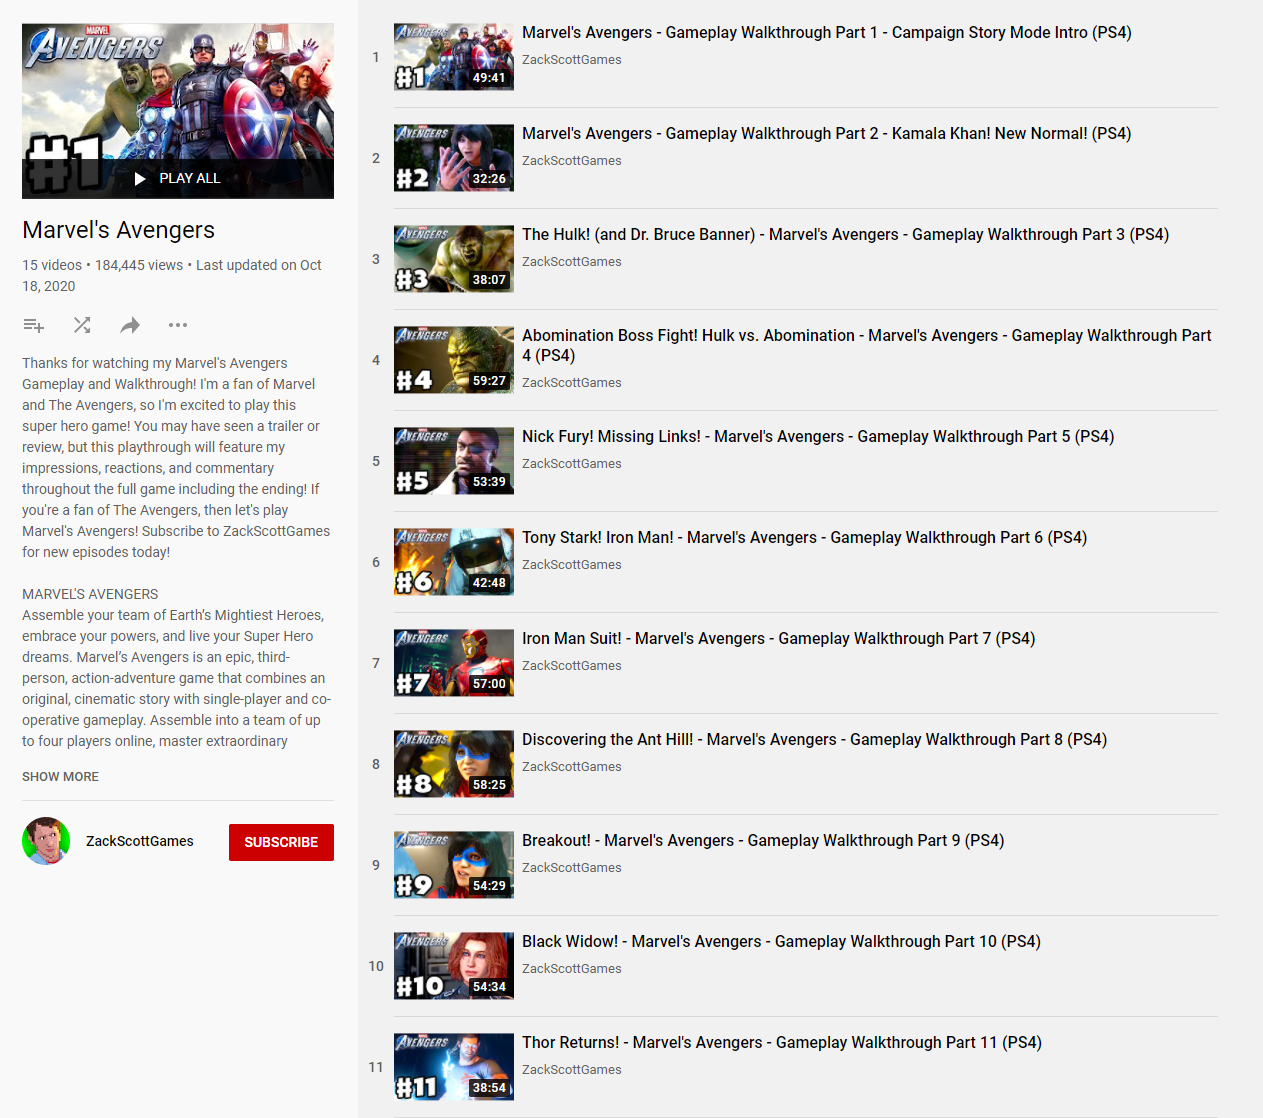Open the Part 1 thumbnail with 49:41 duration
1263x1118 pixels.
(x=454, y=57)
